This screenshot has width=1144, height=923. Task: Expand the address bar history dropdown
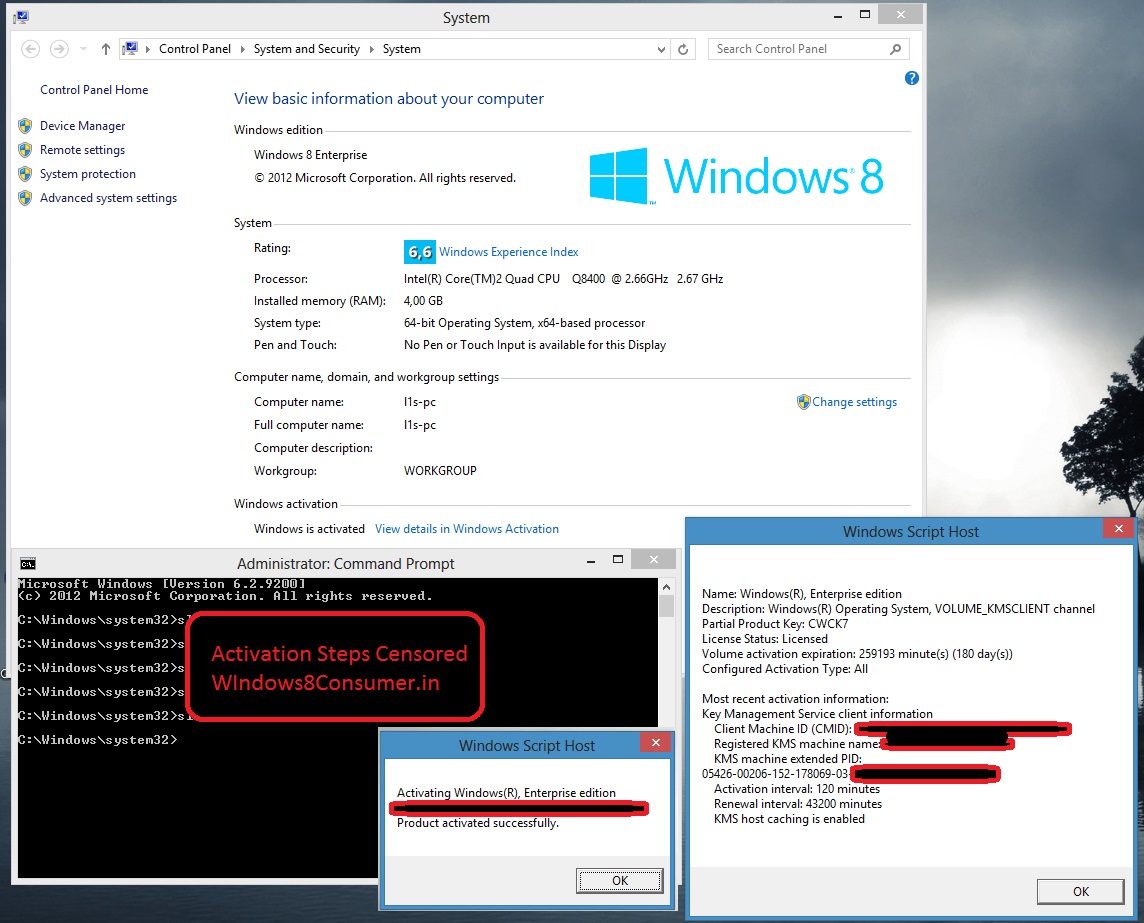[661, 49]
